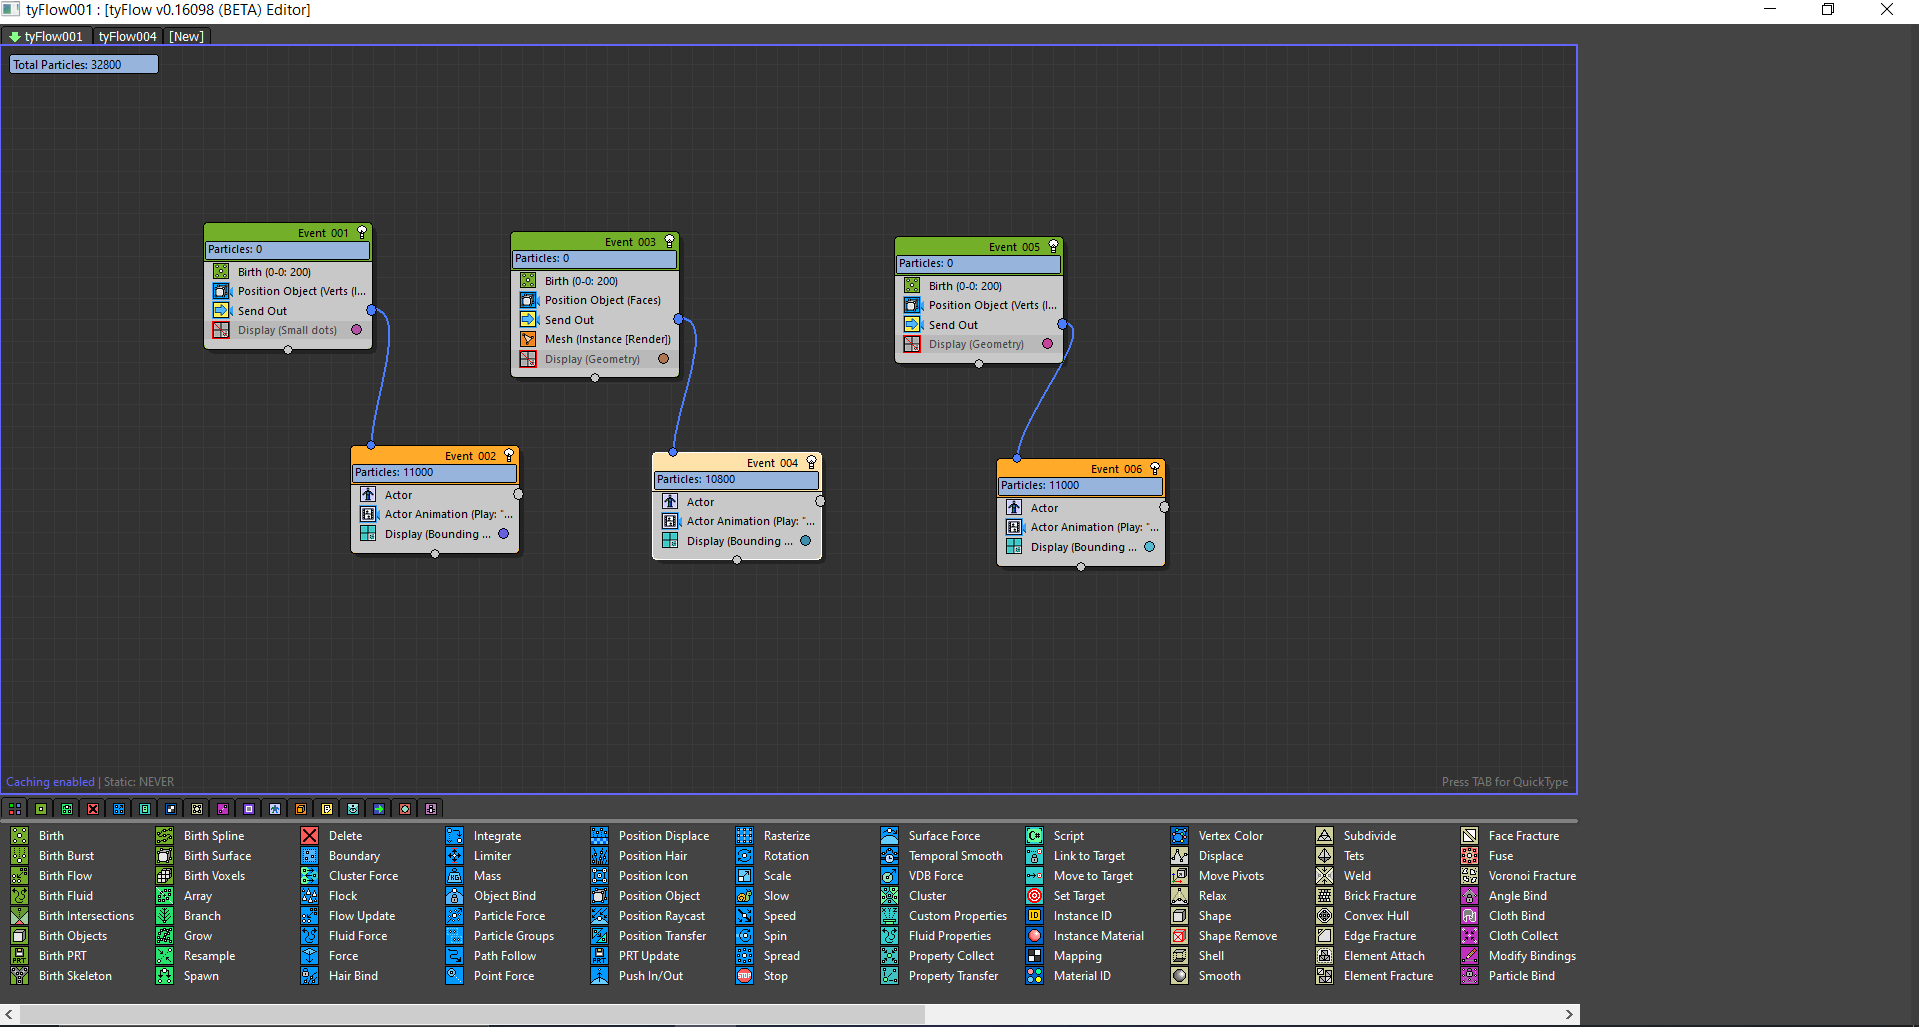Select Mesh (Instance [Render]) operator in Event 003
1919x1027 pixels.
pyautogui.click(x=607, y=339)
